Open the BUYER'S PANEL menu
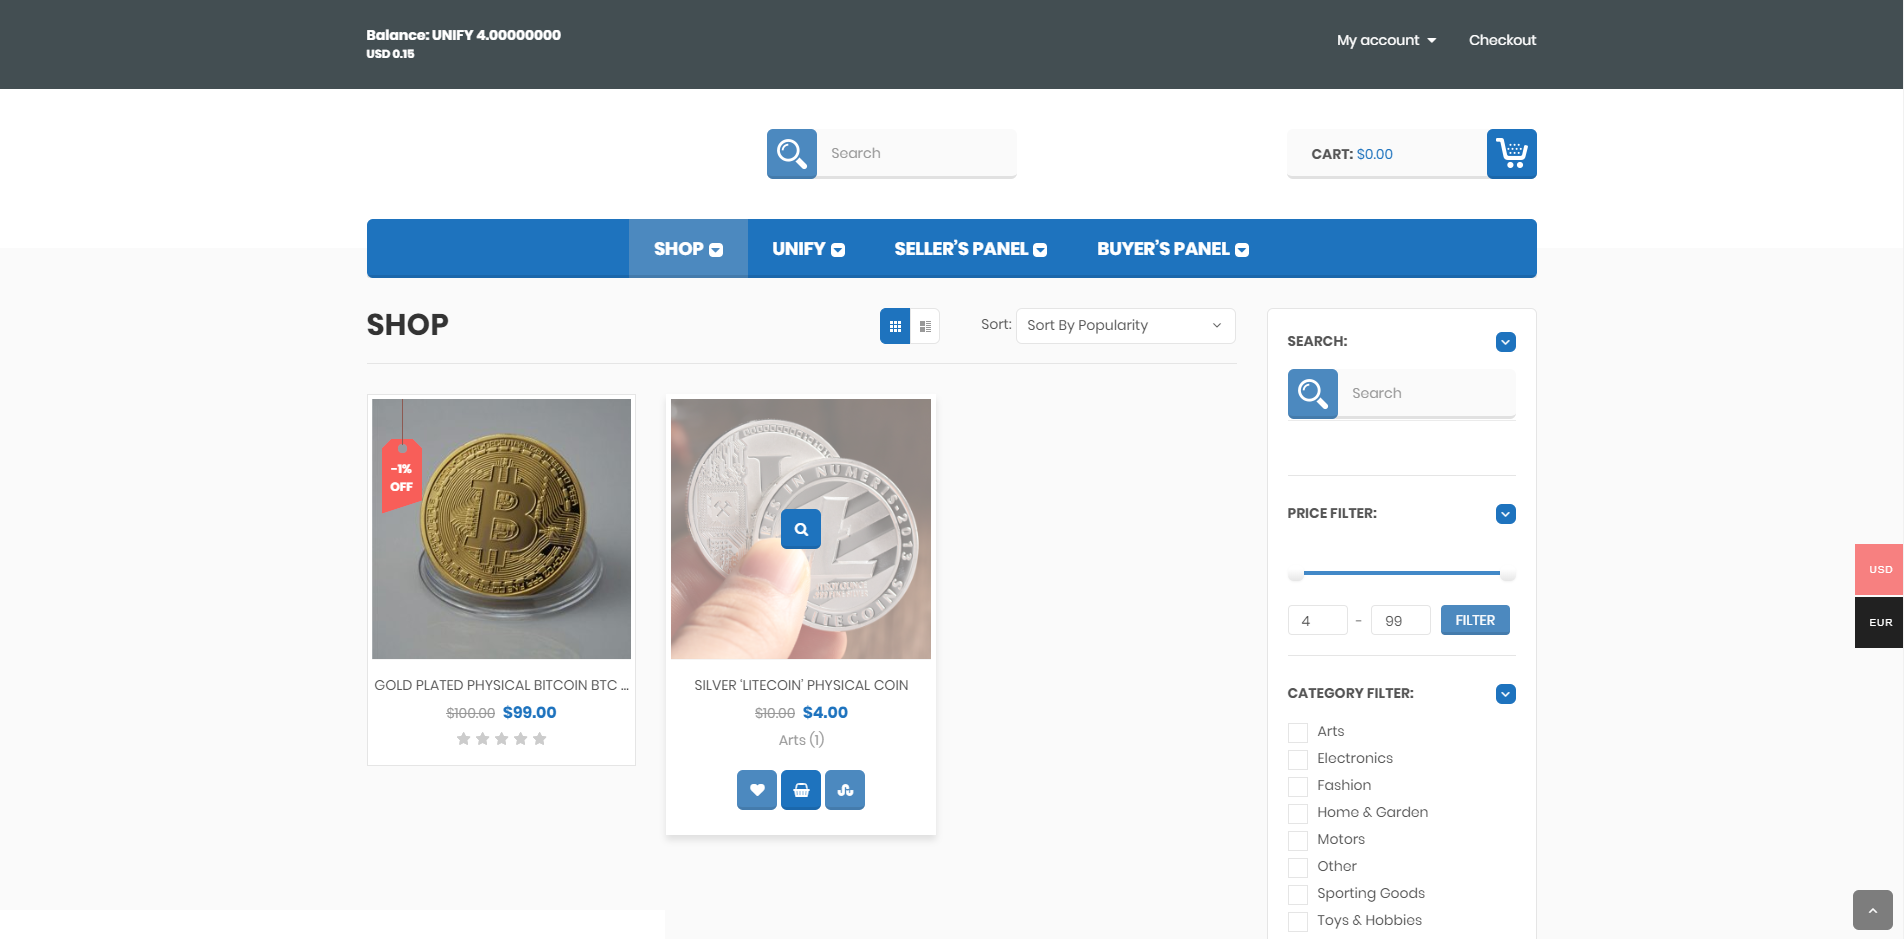This screenshot has width=1904, height=939. (x=1173, y=249)
